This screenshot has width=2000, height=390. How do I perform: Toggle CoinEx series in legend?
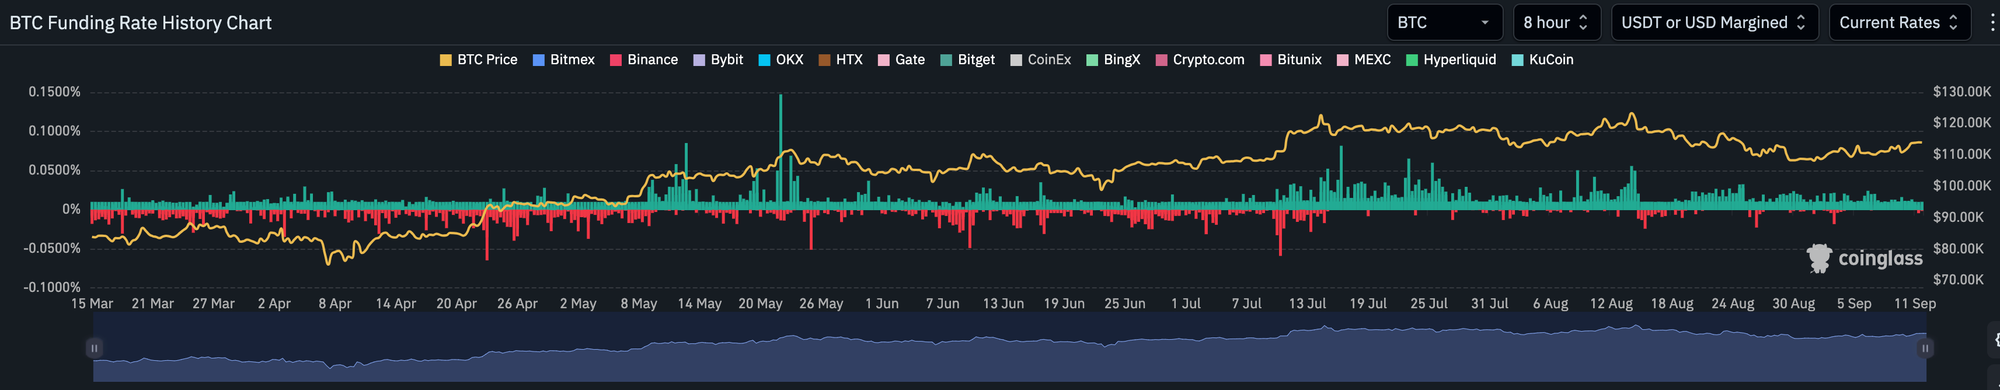tap(1040, 60)
